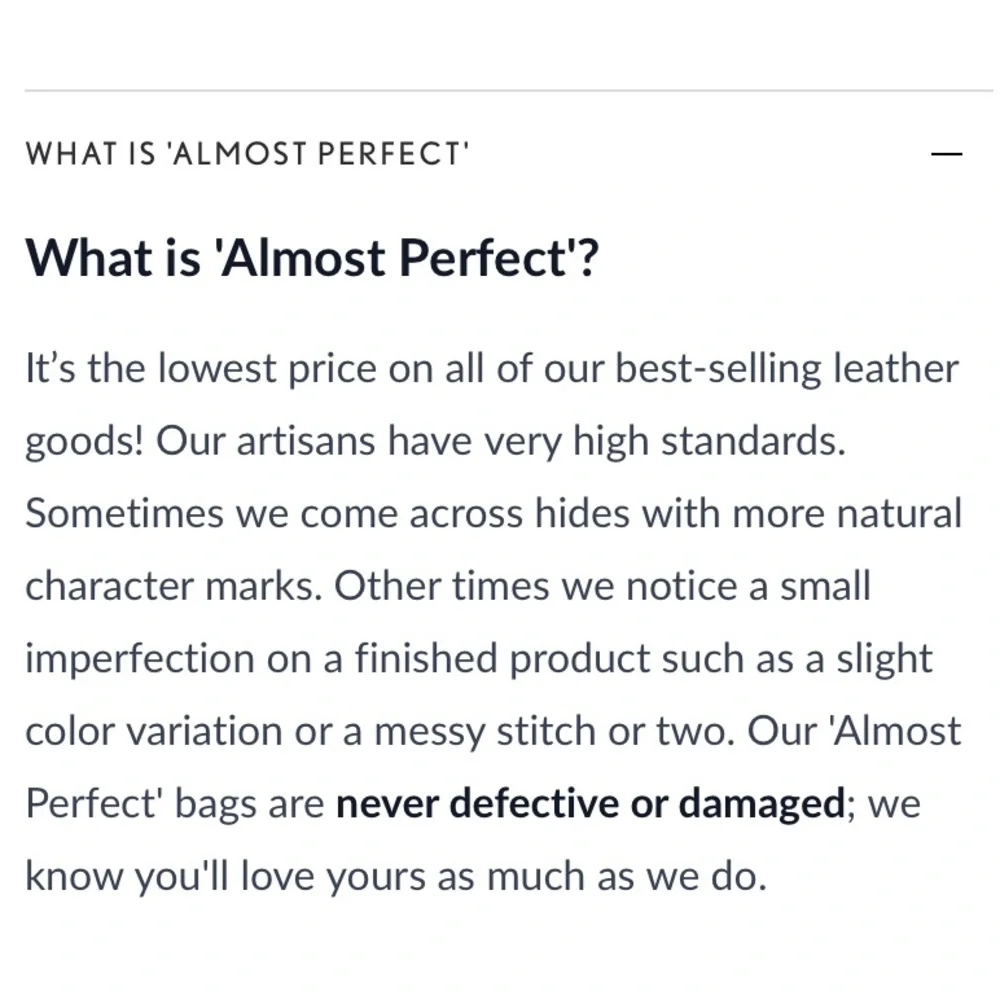The image size is (1000, 1000).
Task: Click the final line "know you'll love yours"
Action: pyautogui.click(x=395, y=877)
